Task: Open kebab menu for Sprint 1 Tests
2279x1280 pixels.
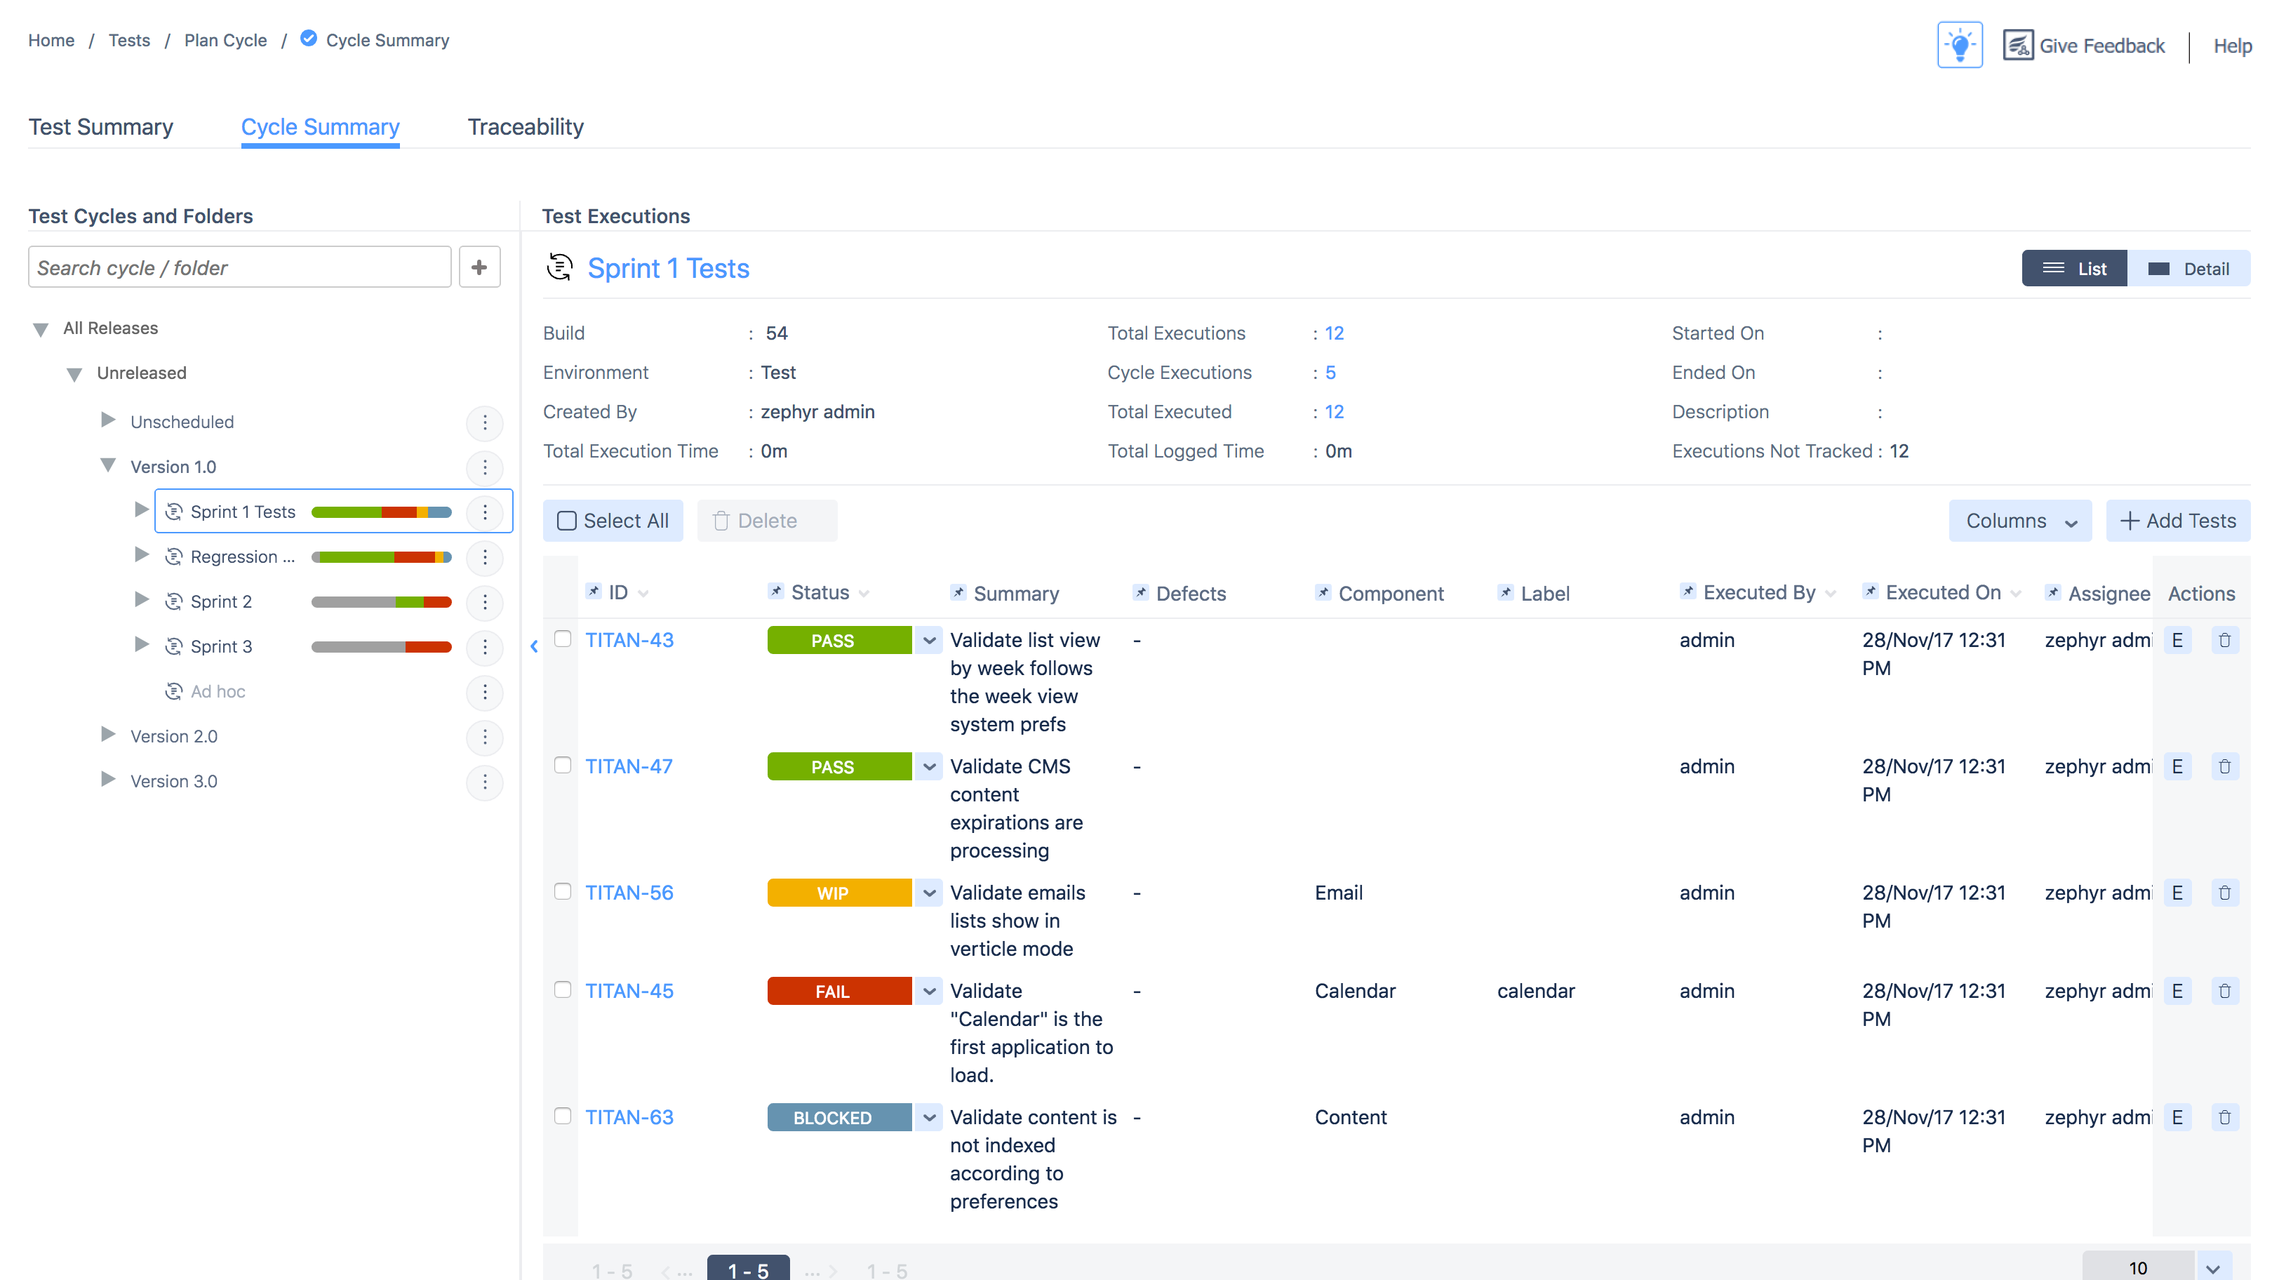Action: [485, 512]
